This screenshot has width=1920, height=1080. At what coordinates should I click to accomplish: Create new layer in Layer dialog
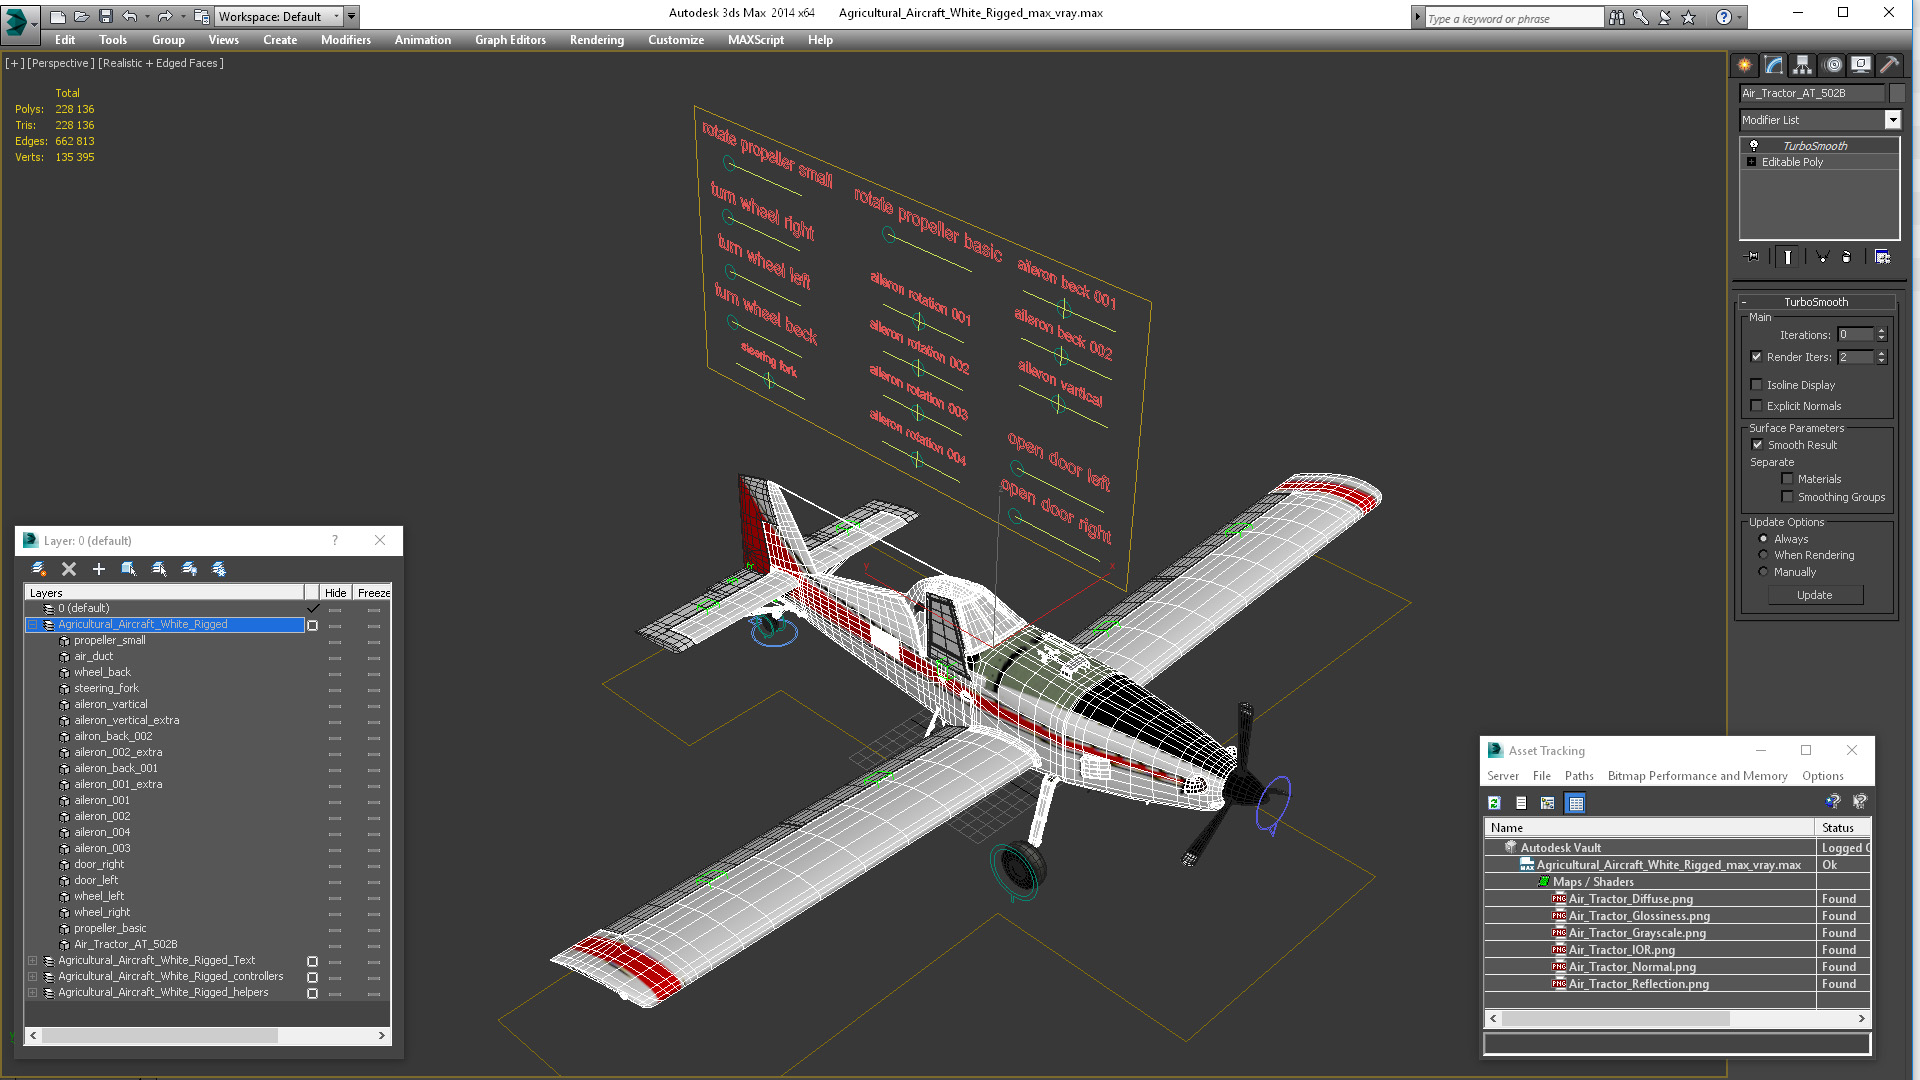tap(39, 569)
